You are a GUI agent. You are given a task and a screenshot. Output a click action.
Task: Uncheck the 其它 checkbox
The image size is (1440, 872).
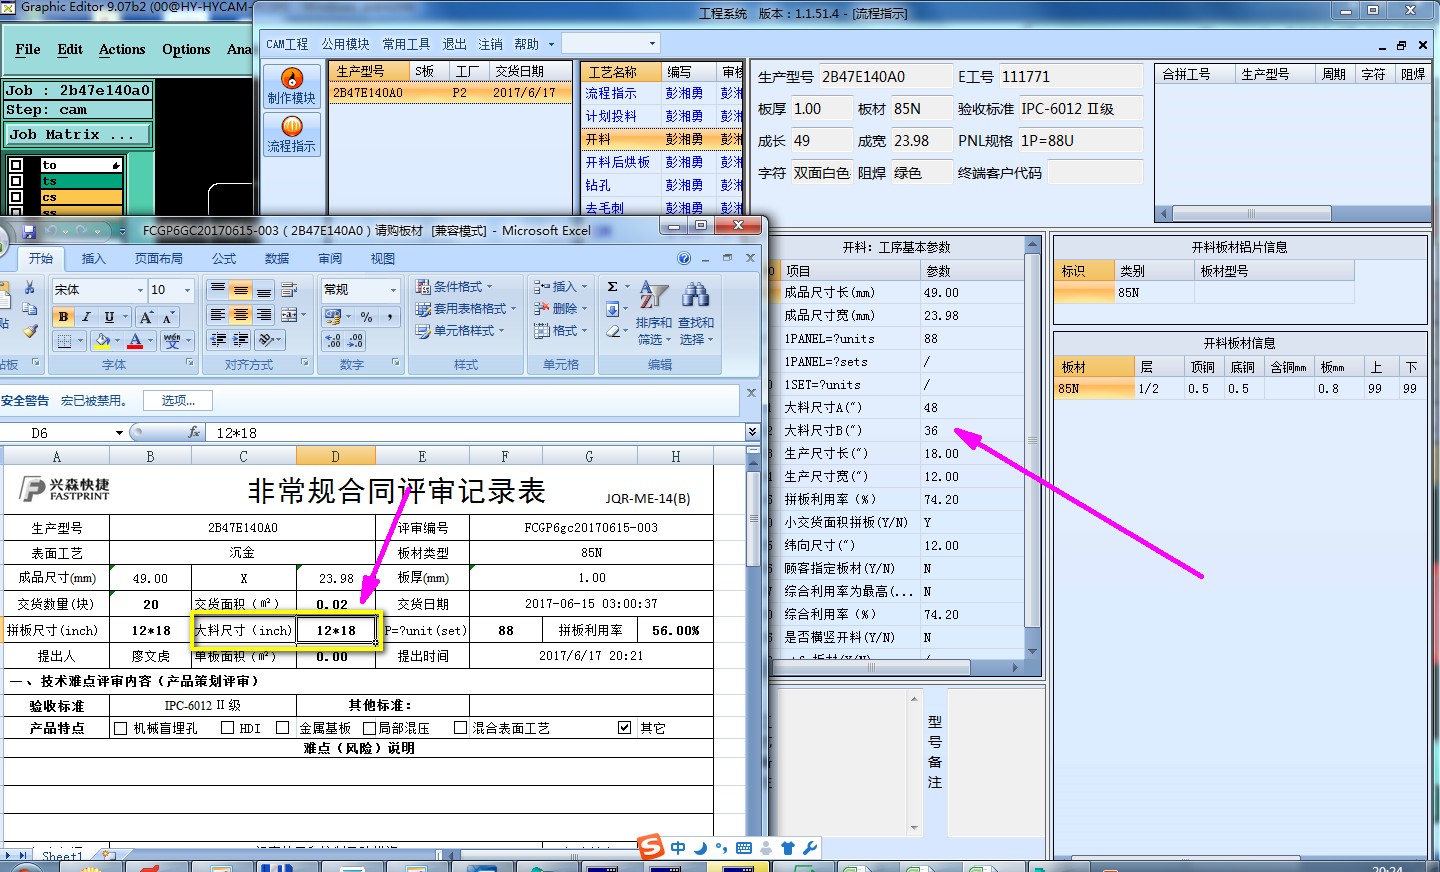tap(625, 728)
